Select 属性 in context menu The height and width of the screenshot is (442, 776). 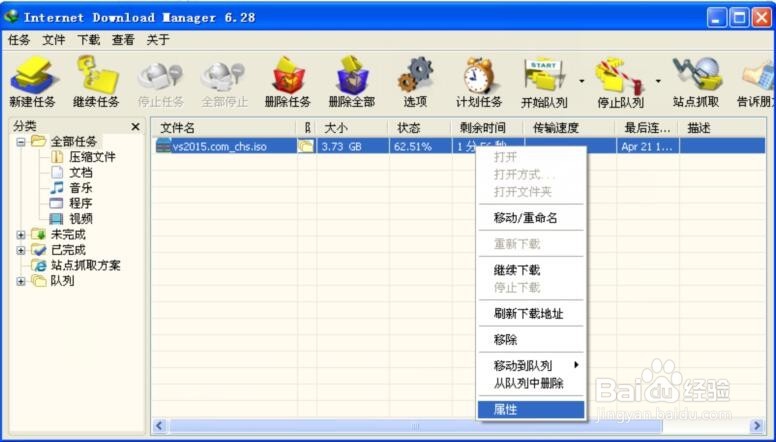tap(531, 409)
